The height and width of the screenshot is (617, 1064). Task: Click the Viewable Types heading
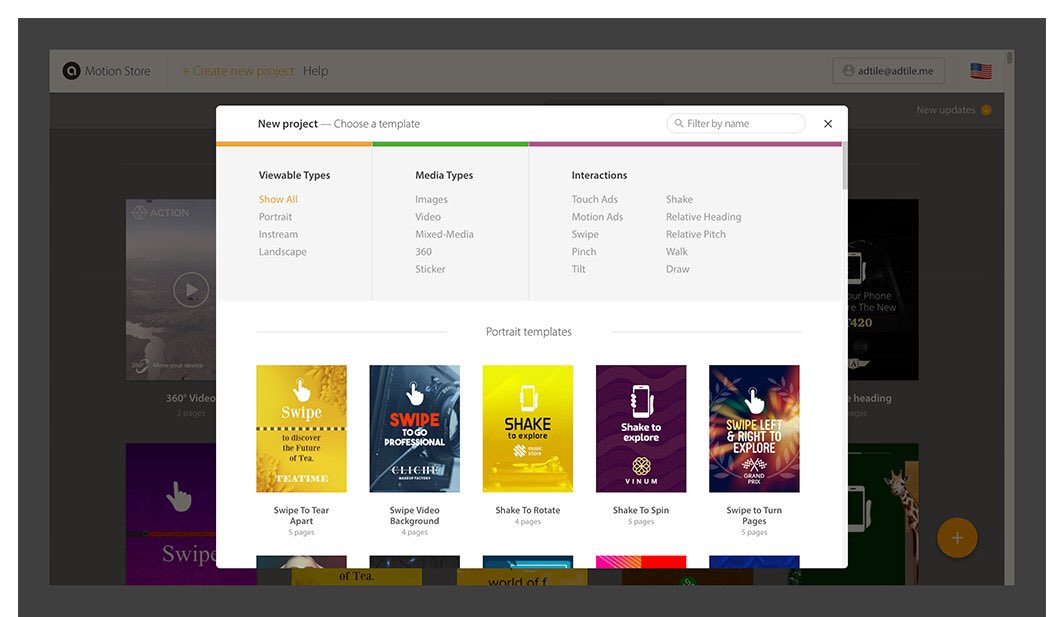click(x=294, y=175)
